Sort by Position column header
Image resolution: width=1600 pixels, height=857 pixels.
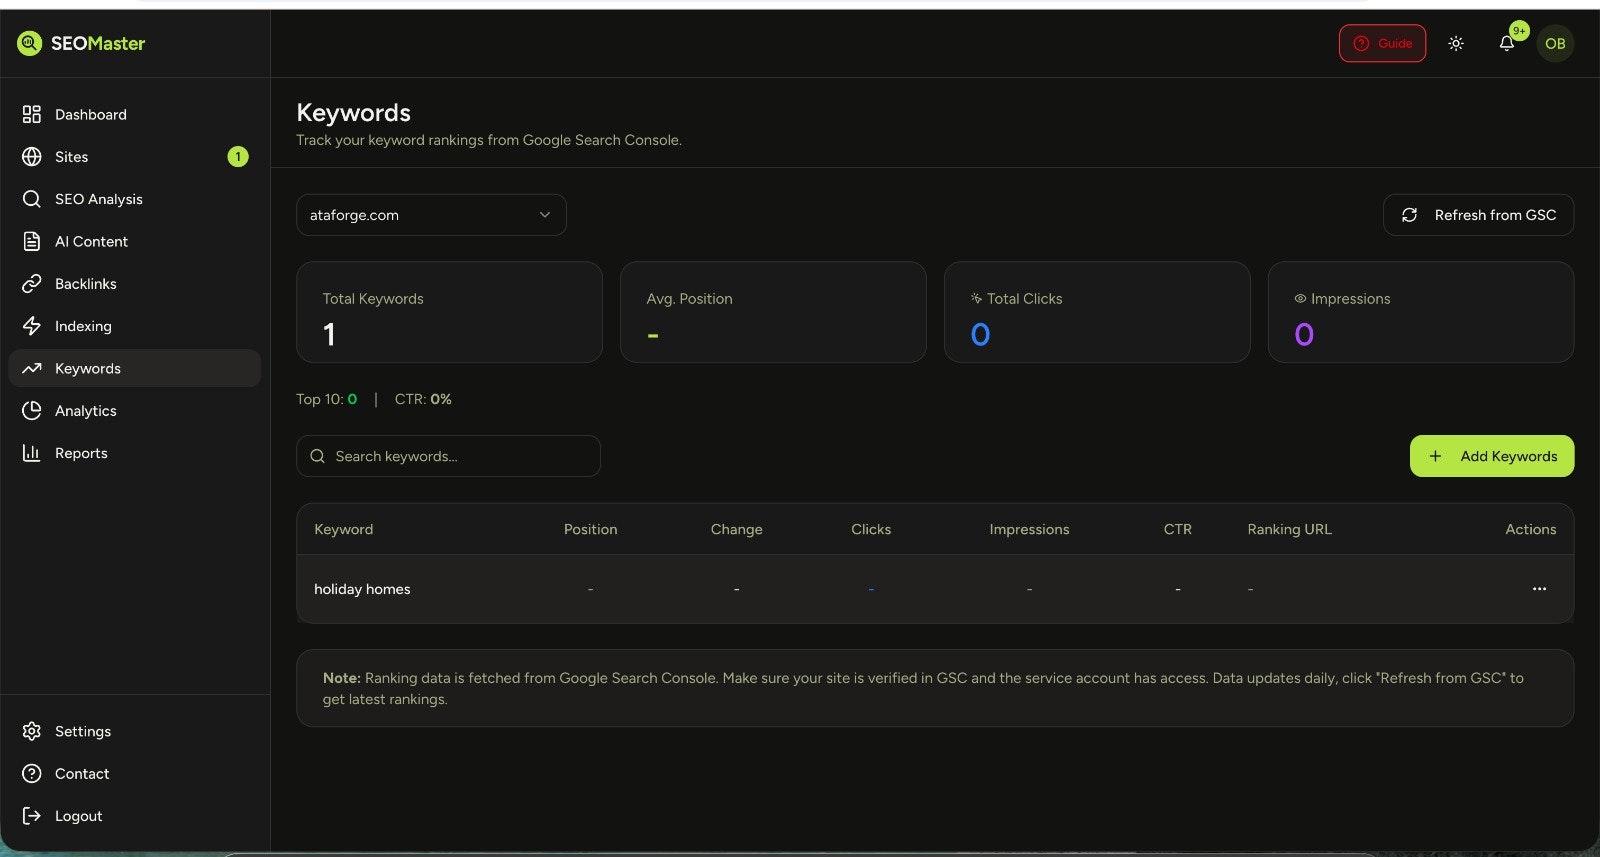[591, 529]
